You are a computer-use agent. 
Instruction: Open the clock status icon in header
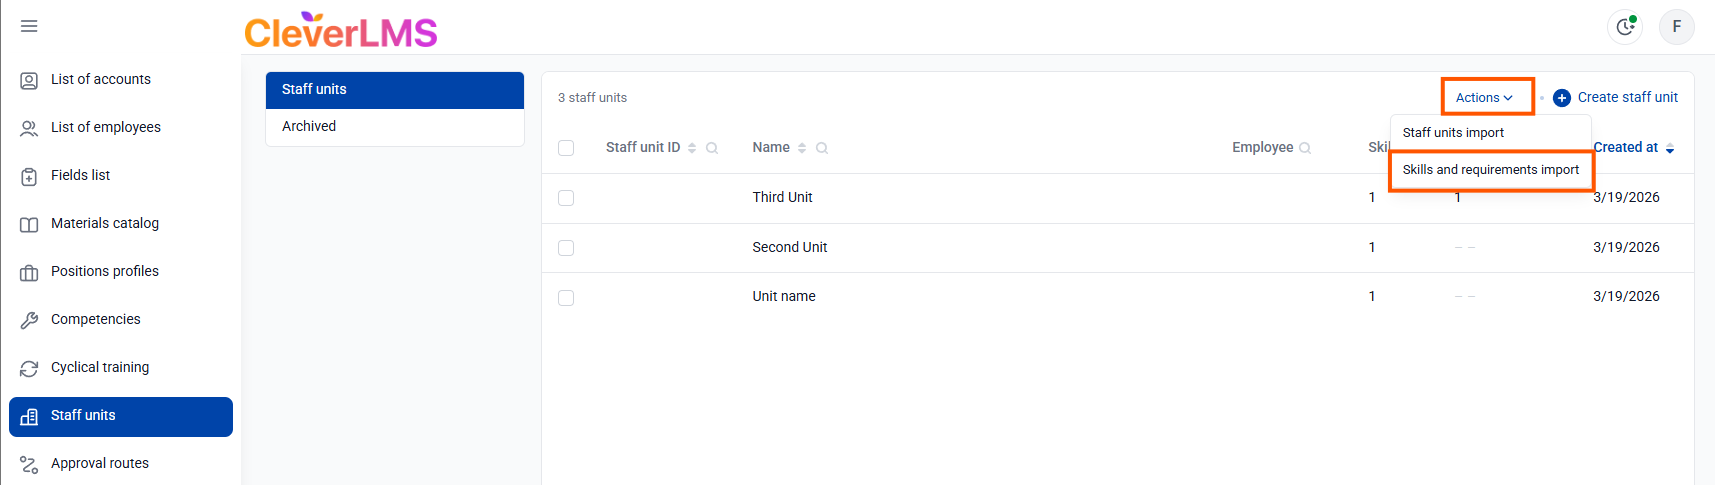click(1625, 27)
